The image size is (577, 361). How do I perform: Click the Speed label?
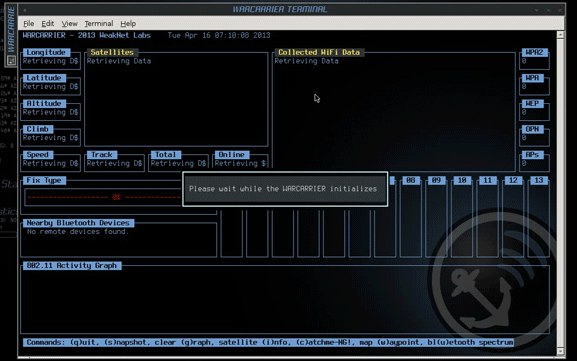pos(38,155)
